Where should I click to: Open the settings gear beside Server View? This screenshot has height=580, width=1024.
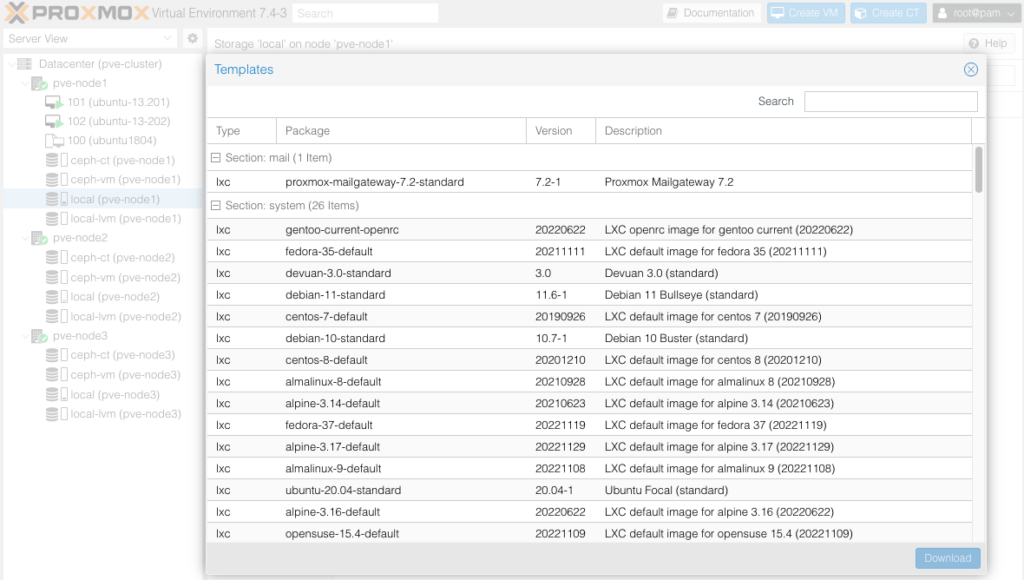[192, 39]
